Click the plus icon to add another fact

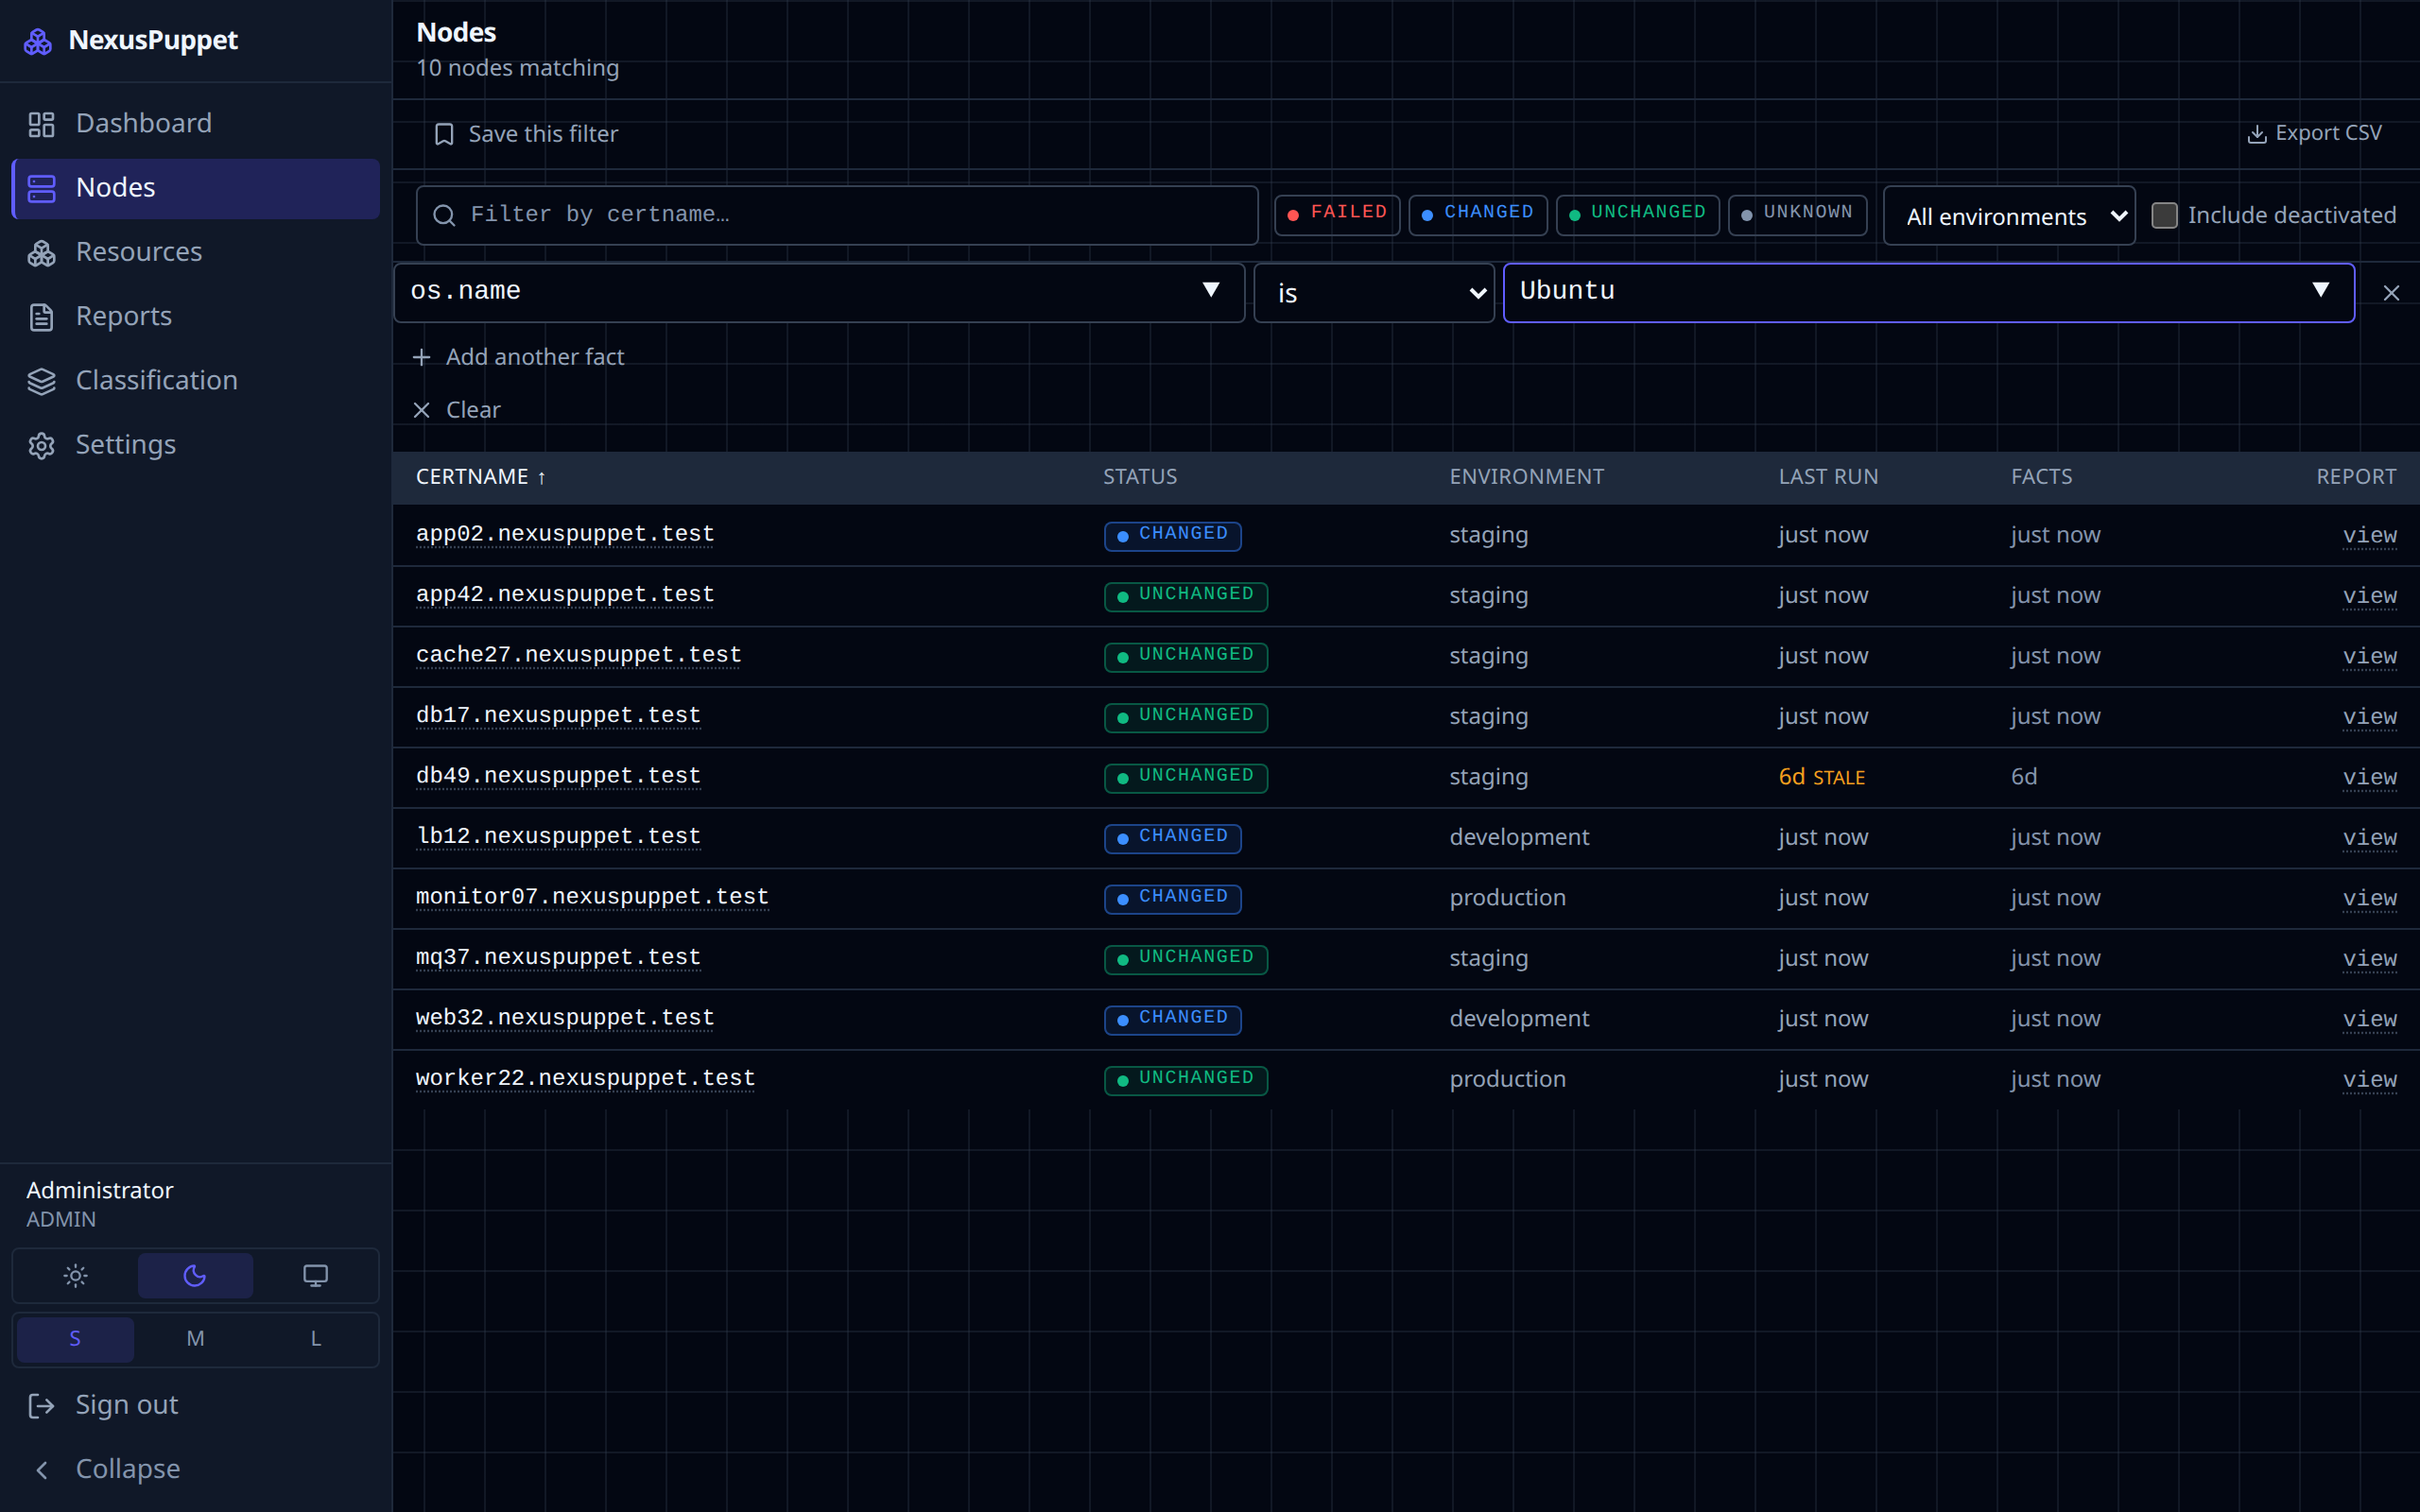(422, 357)
